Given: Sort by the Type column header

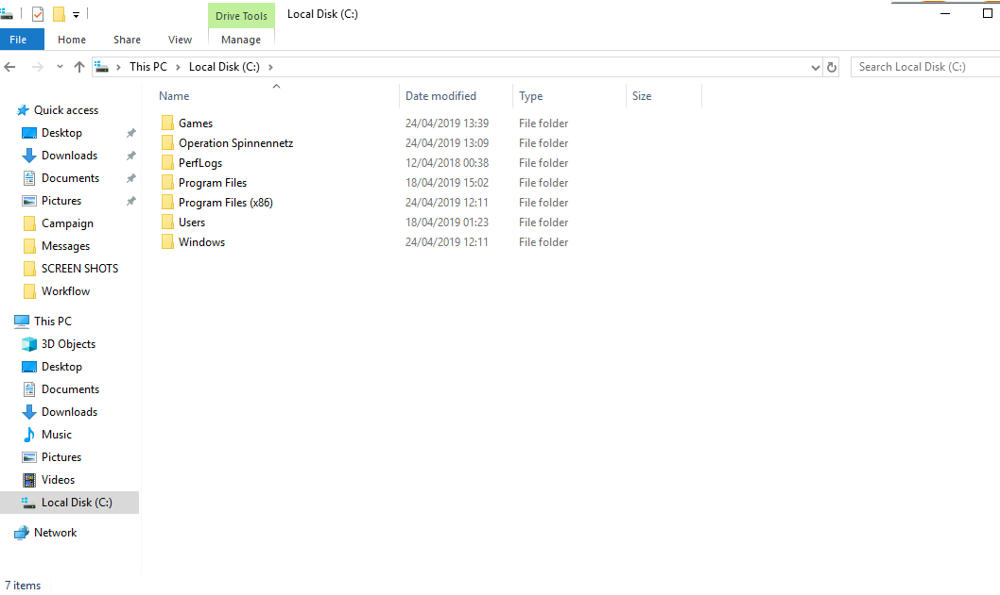Looking at the screenshot, I should pyautogui.click(x=531, y=96).
